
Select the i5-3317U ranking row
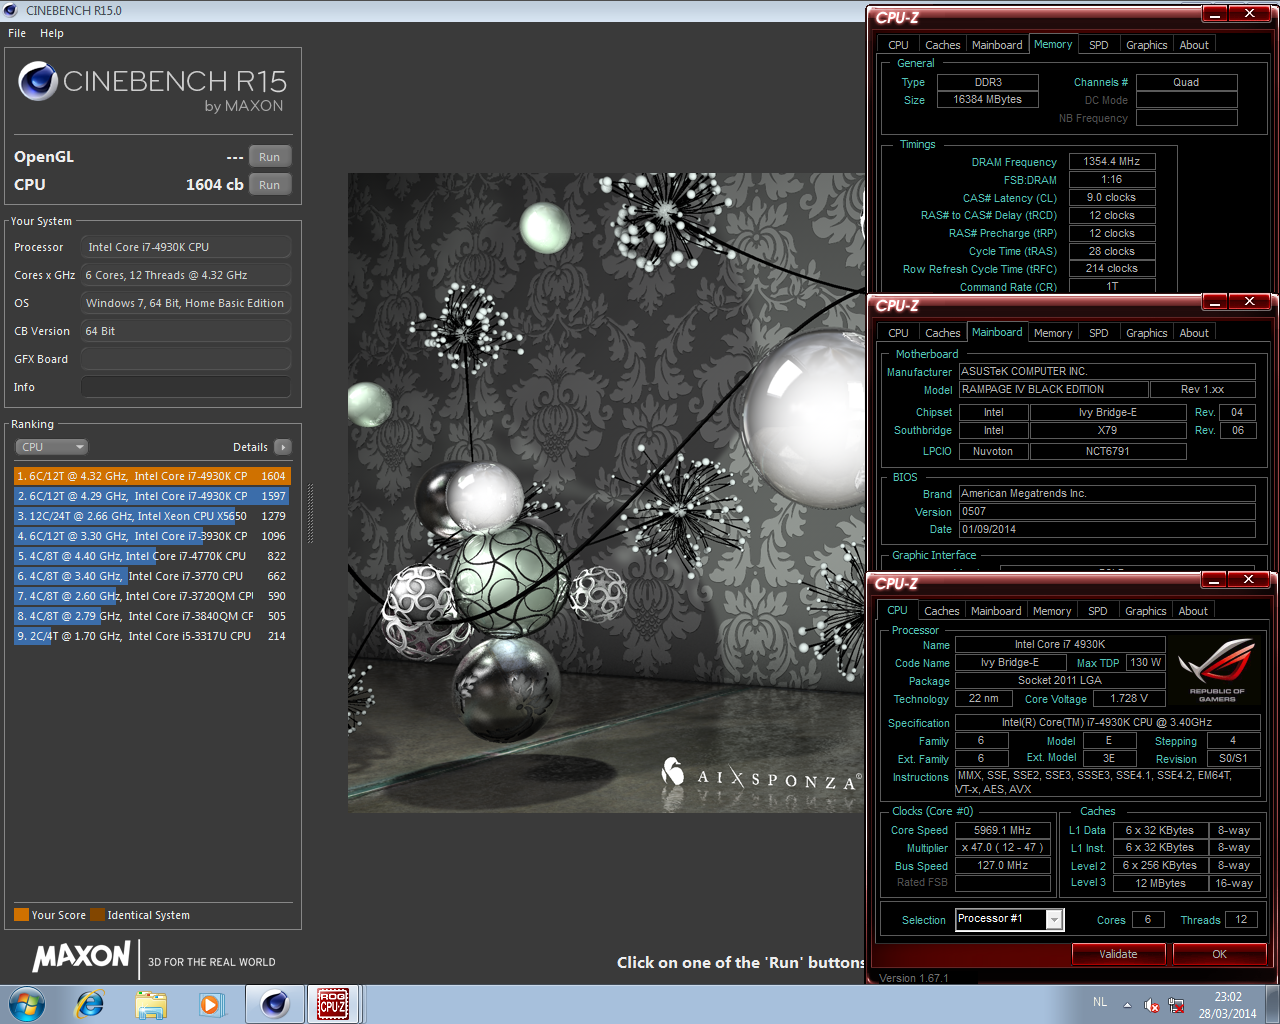click(x=152, y=636)
